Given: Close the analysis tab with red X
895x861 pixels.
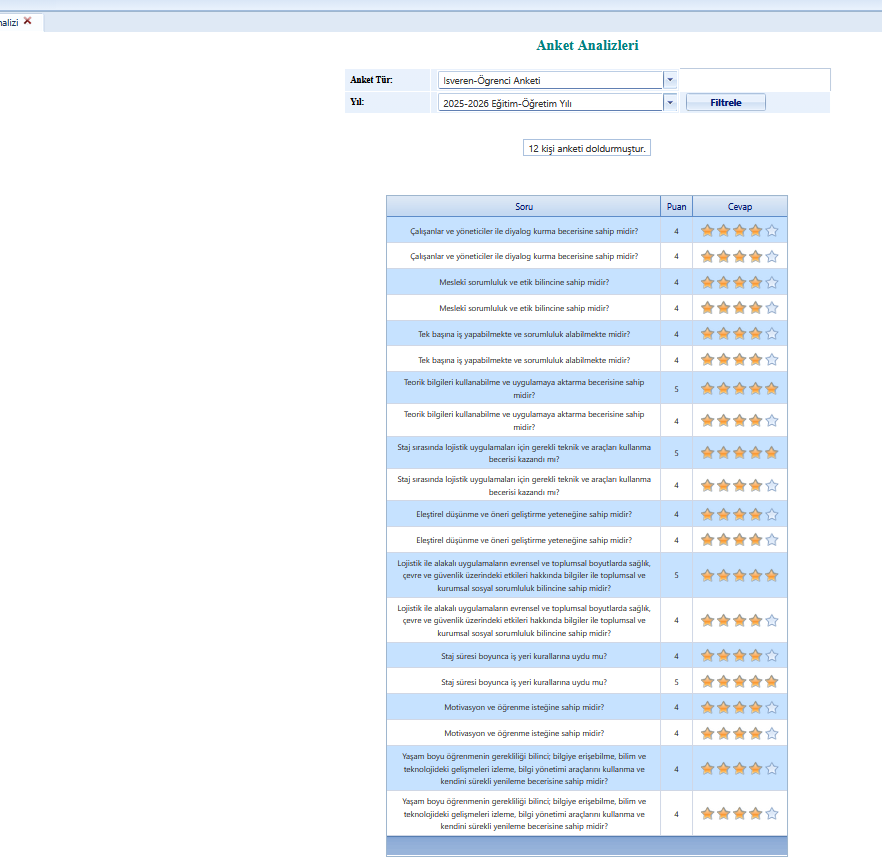Looking at the screenshot, I should pos(27,21).
